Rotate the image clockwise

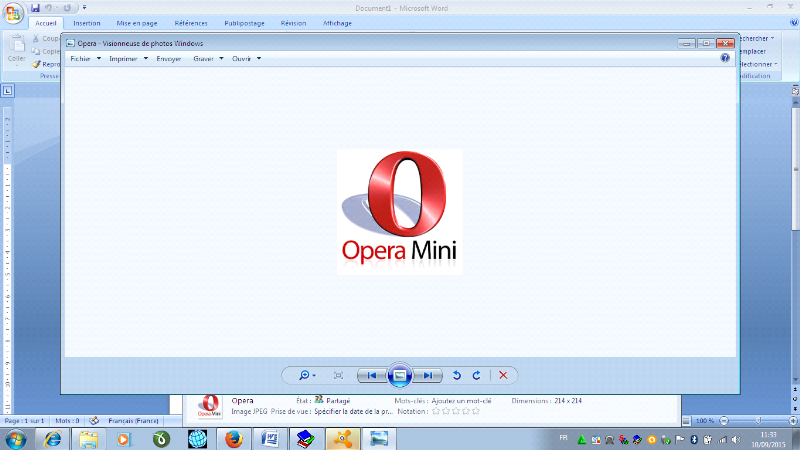click(x=476, y=375)
